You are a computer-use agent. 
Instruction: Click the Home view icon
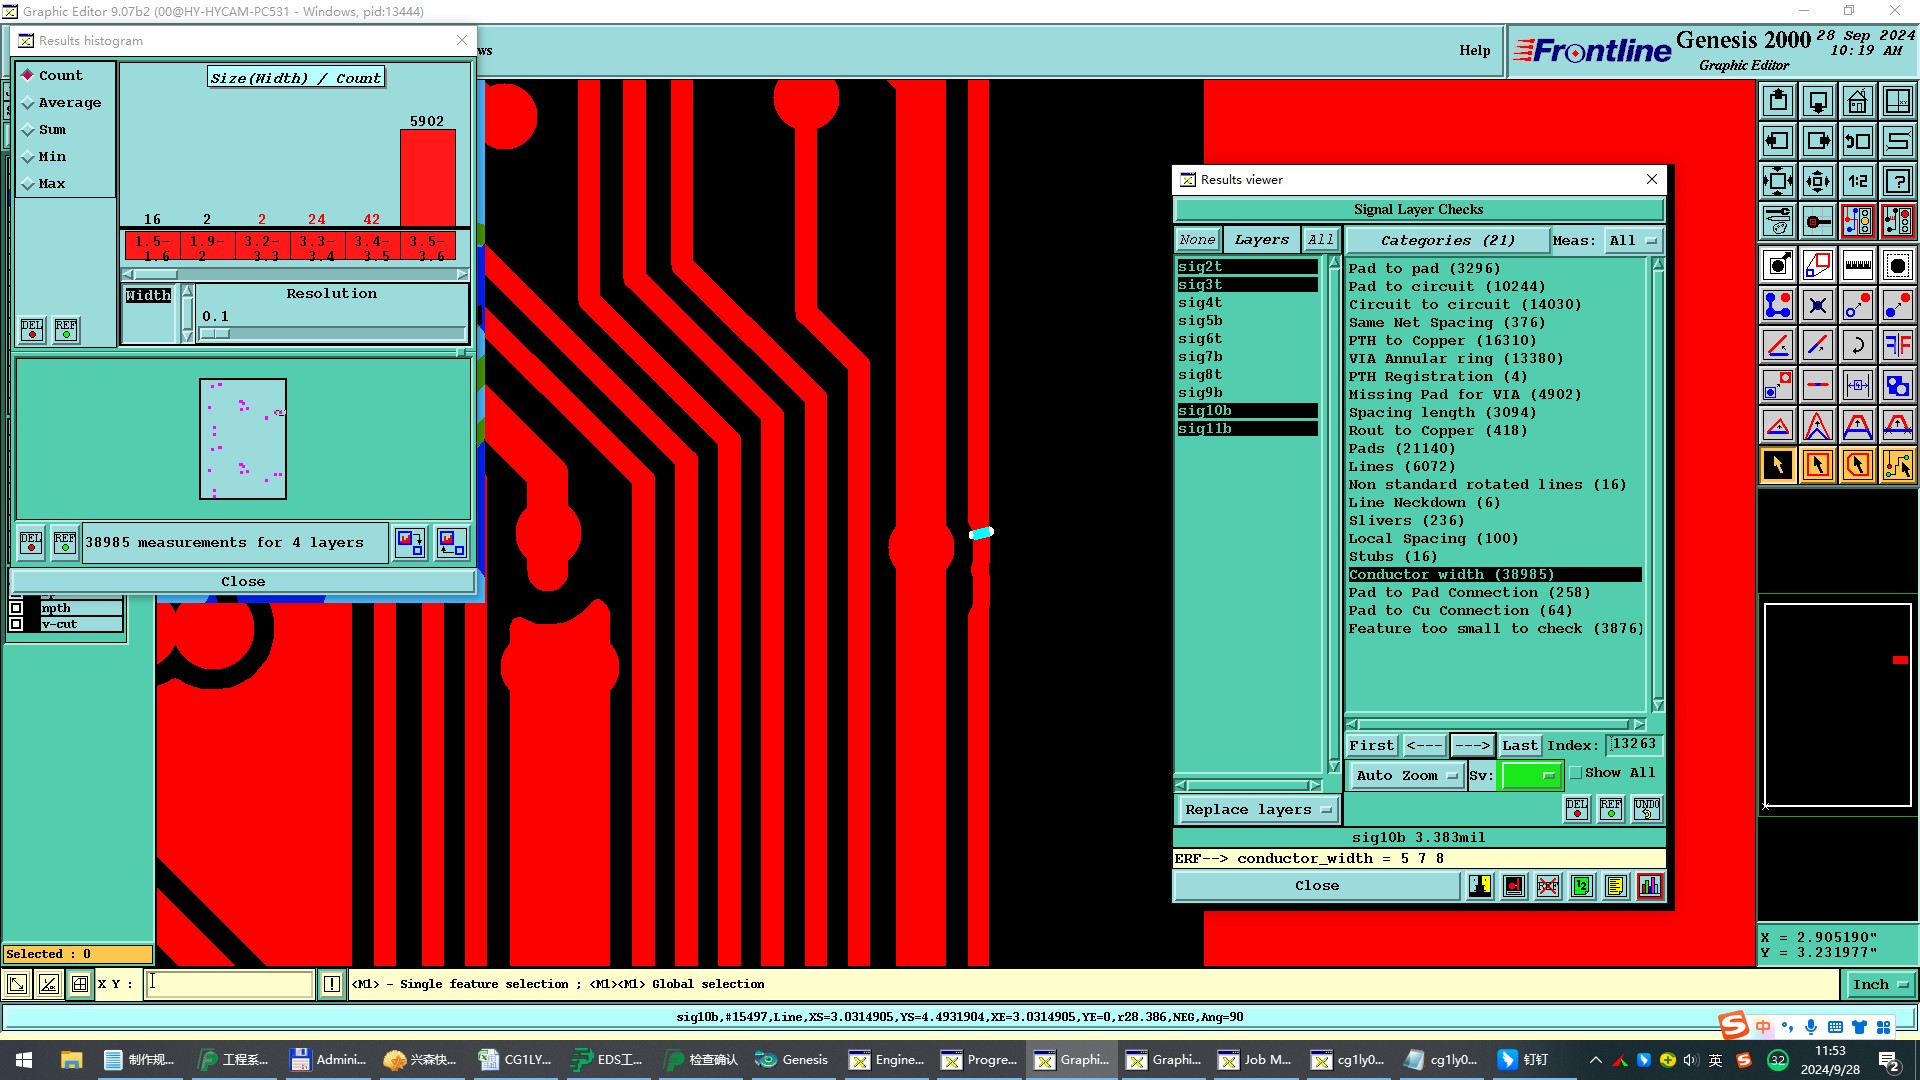[1857, 101]
